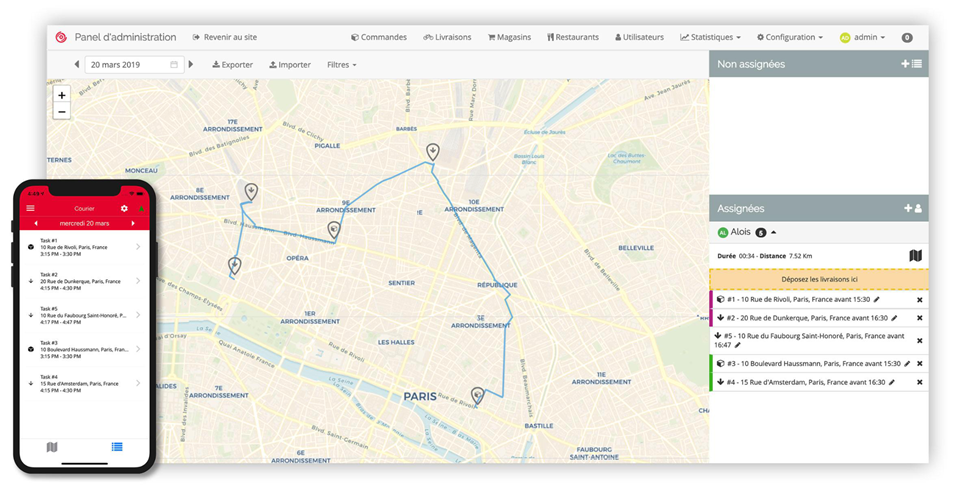Add a courier in Assignées panel

[912, 208]
